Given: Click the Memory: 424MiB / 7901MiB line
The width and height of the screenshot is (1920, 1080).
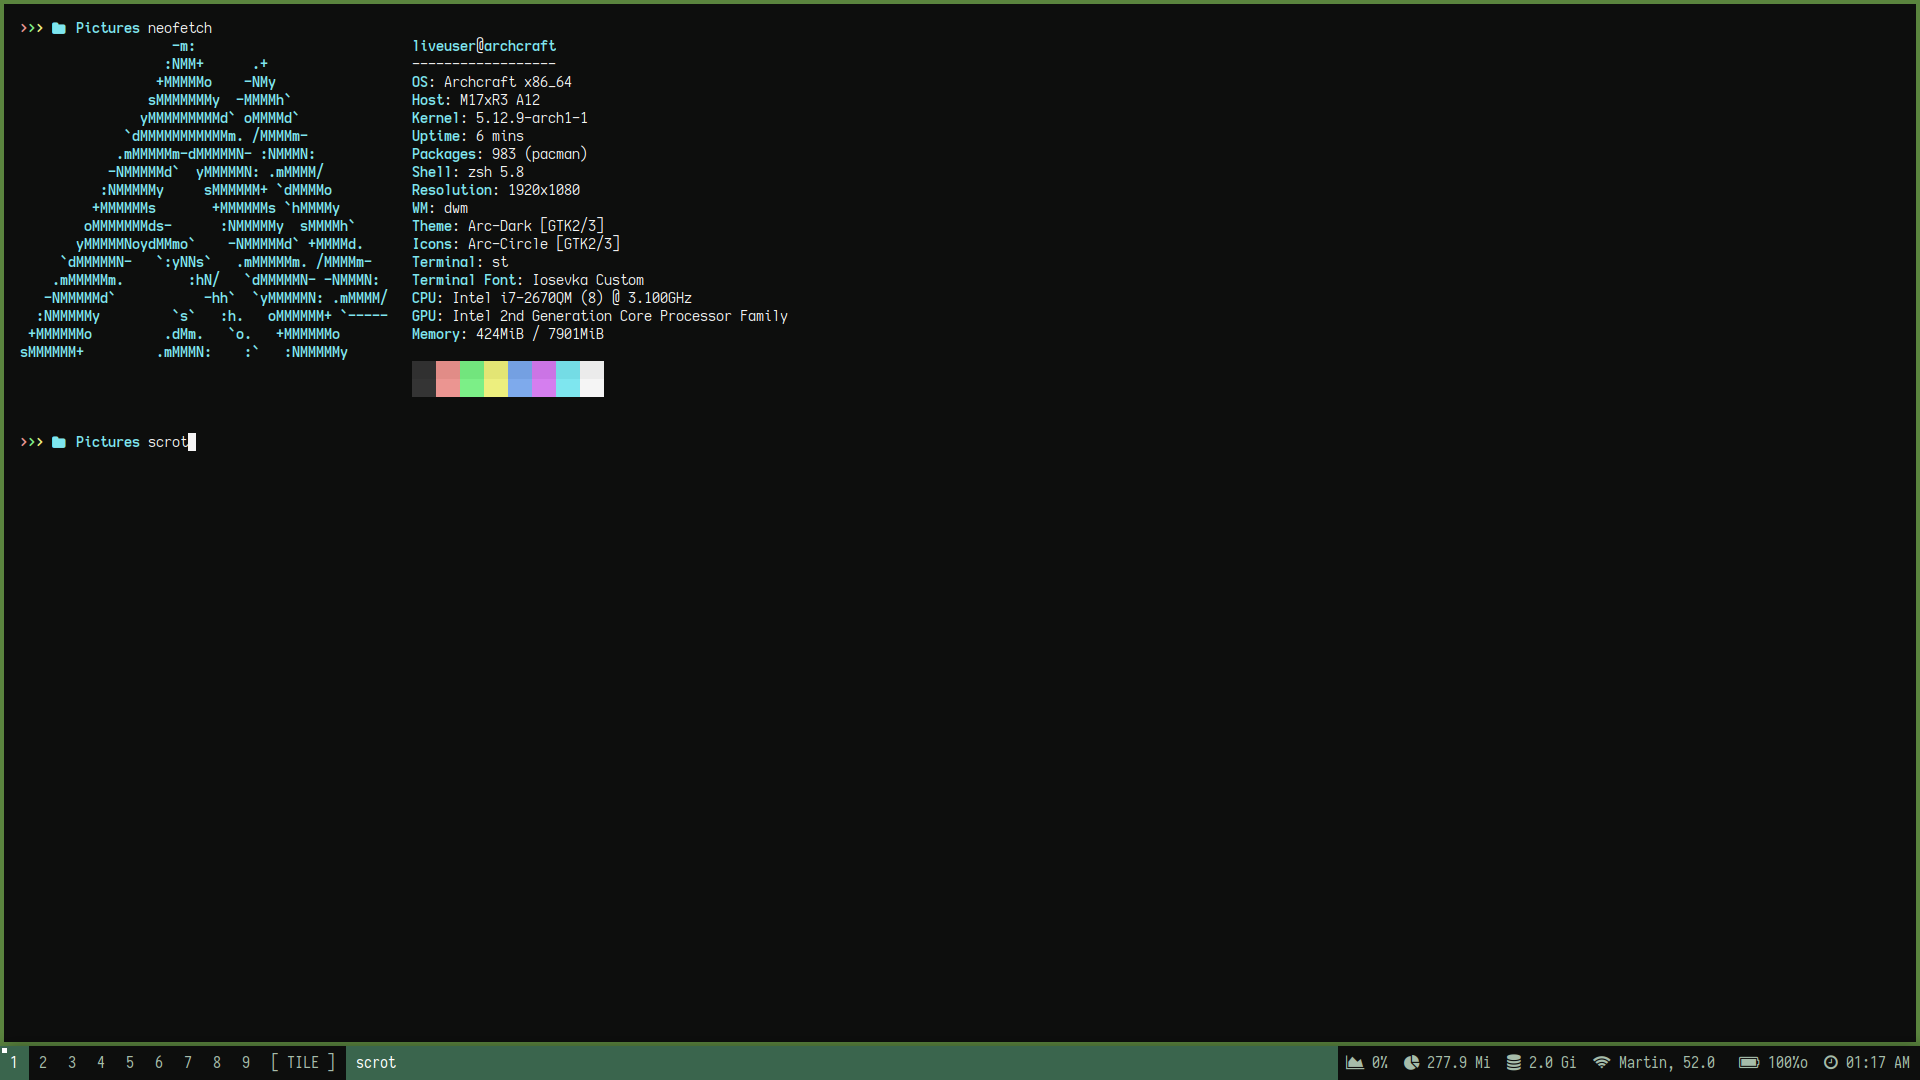Looking at the screenshot, I should [508, 334].
